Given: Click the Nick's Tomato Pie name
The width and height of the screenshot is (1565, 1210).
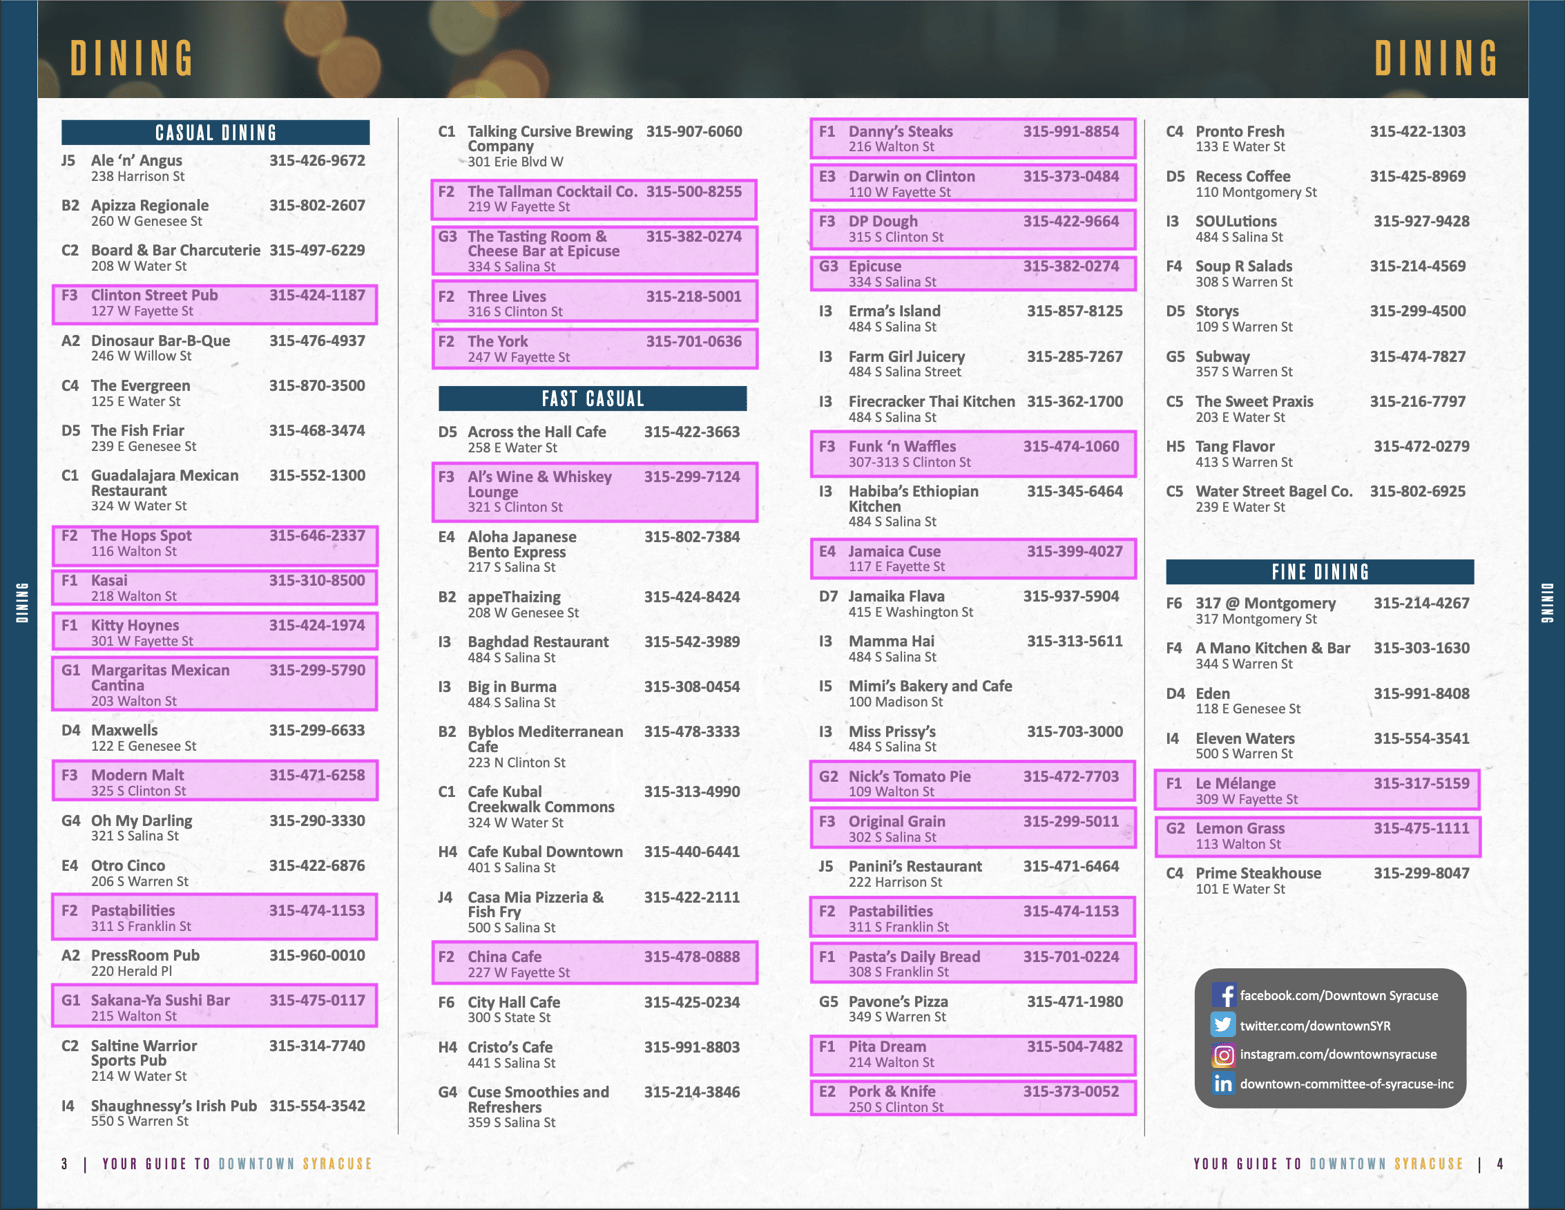Looking at the screenshot, I should (910, 776).
